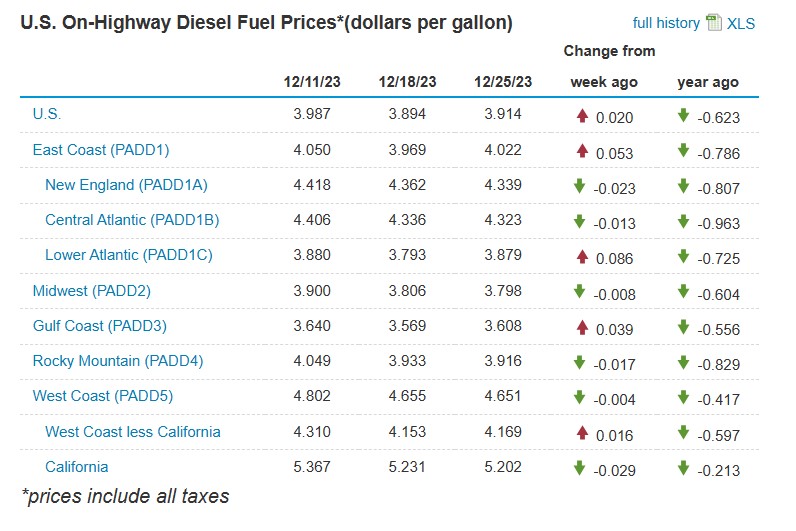Click the XLS download link

[741, 23]
